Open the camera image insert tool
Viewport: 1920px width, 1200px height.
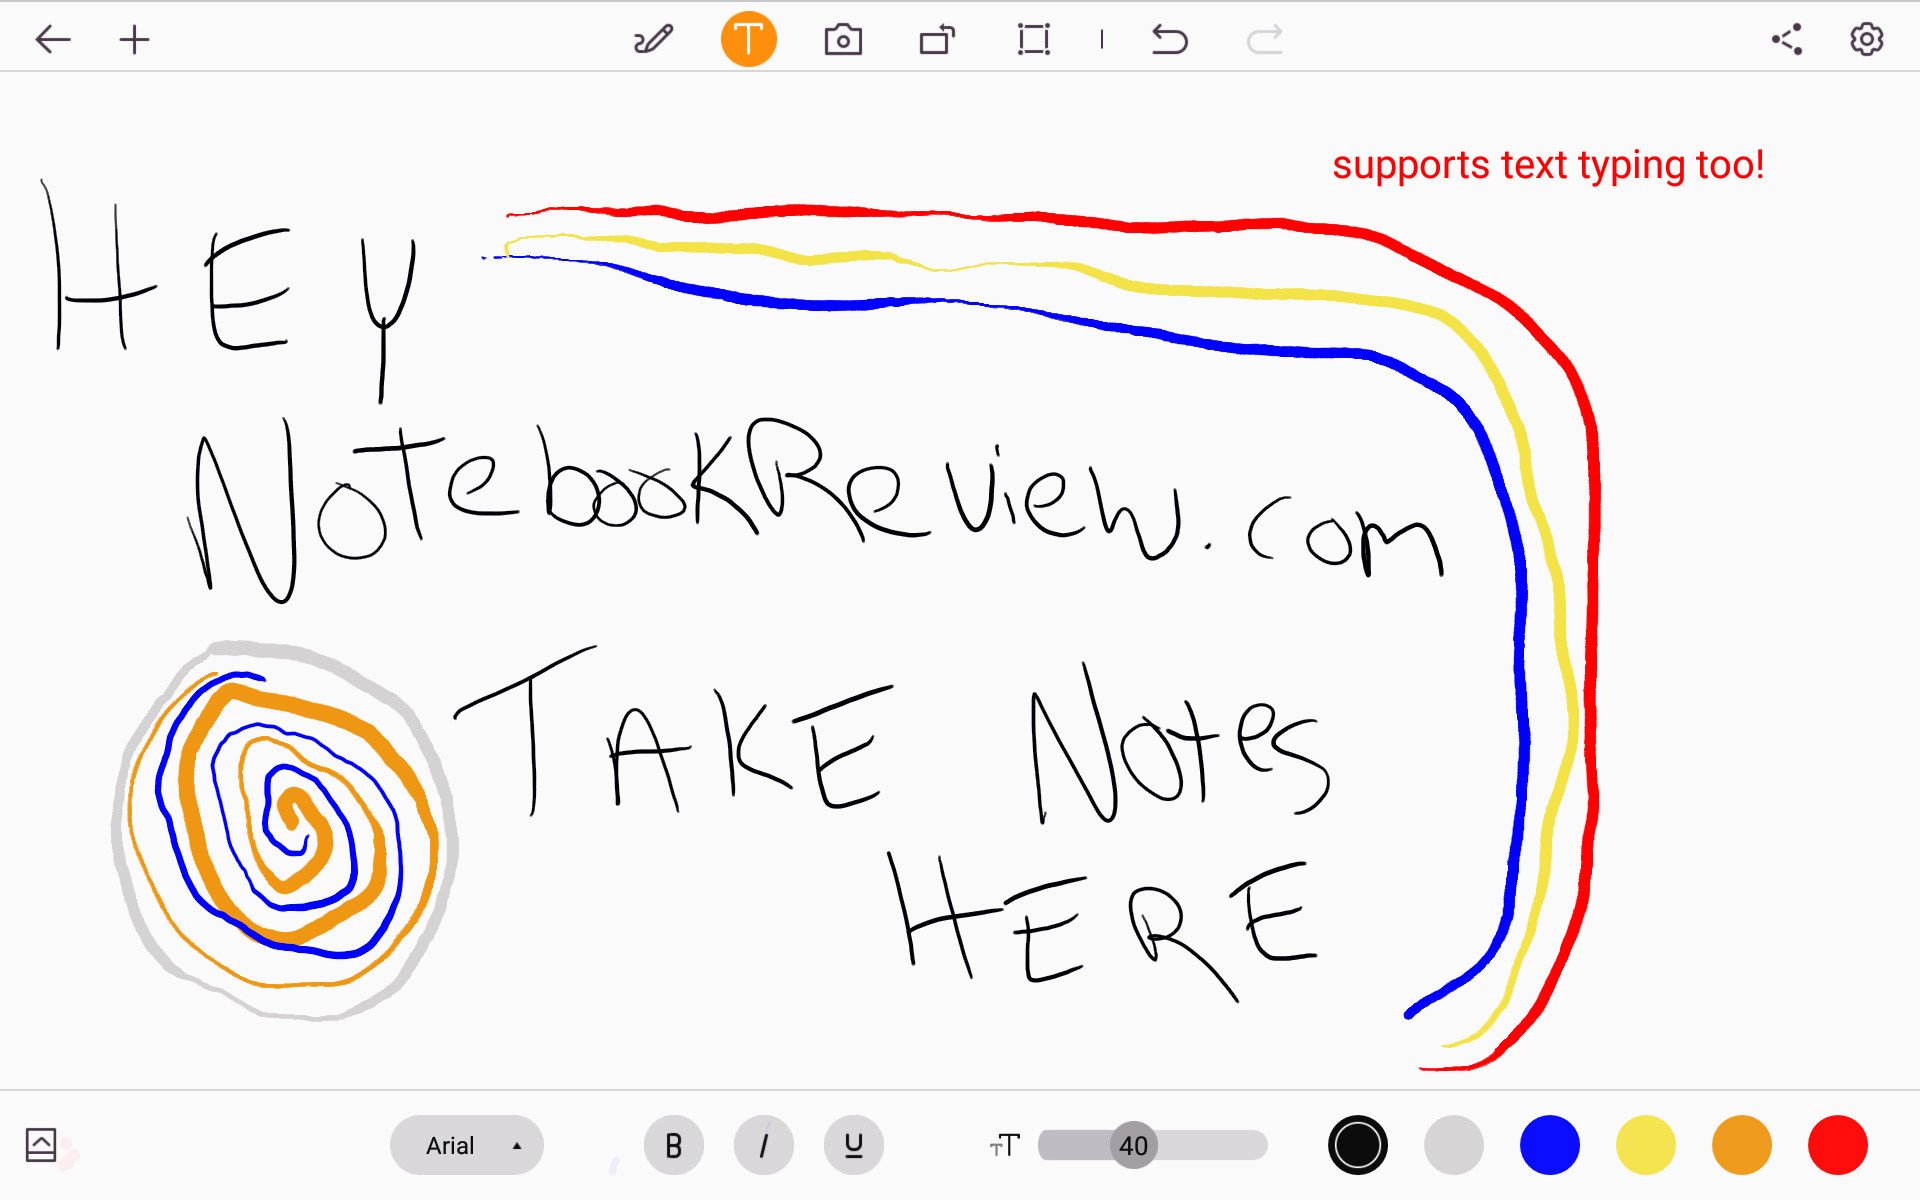coord(843,40)
